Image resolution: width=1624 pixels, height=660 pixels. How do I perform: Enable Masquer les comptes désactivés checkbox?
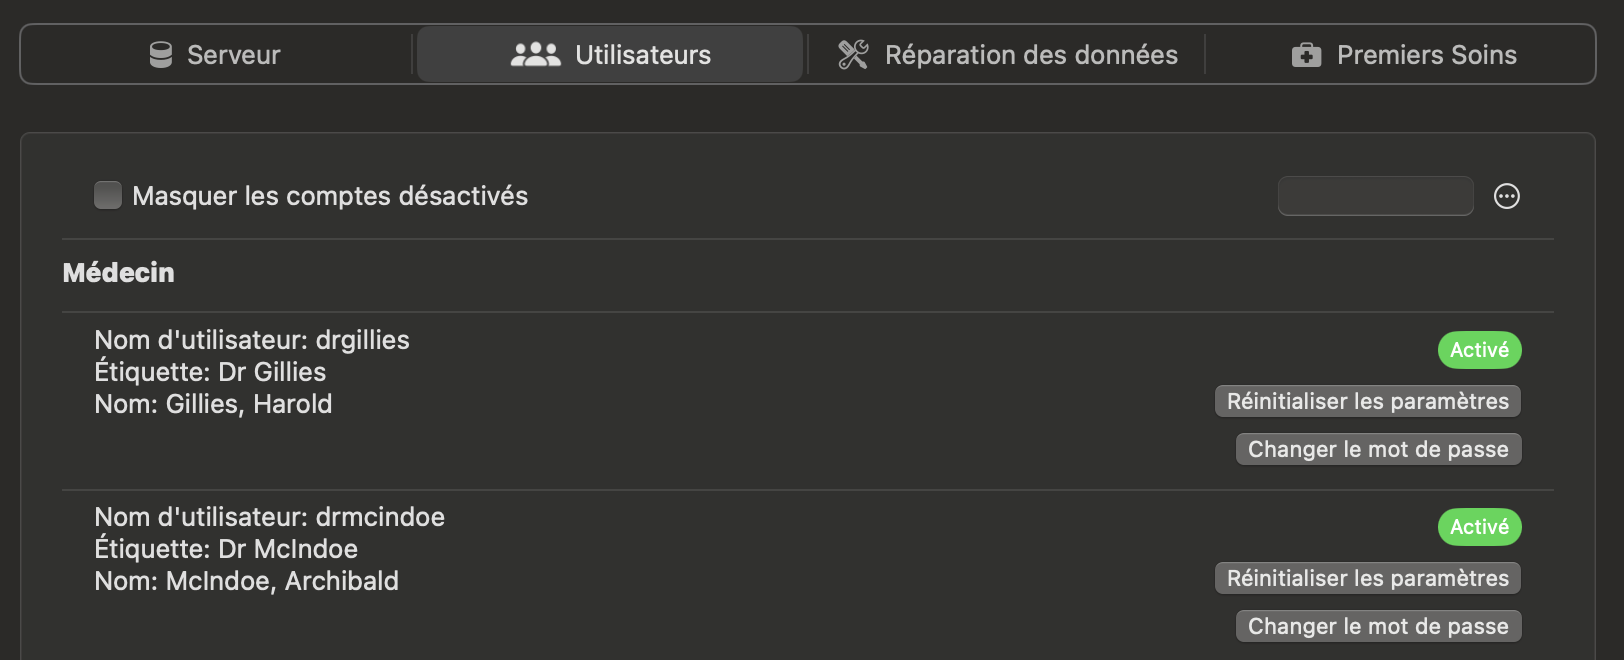click(x=108, y=195)
